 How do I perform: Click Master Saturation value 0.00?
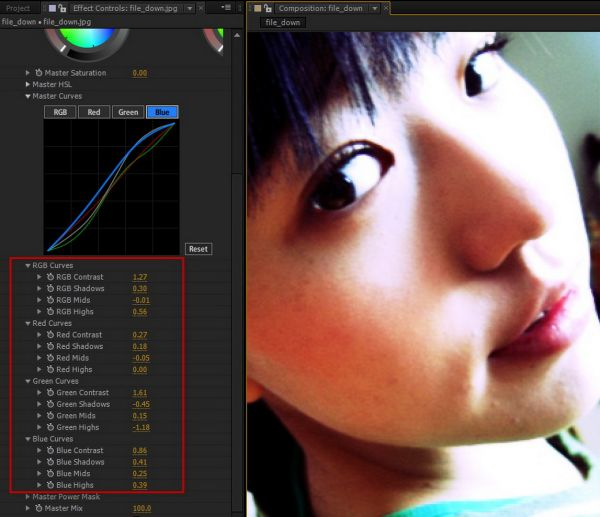(140, 73)
